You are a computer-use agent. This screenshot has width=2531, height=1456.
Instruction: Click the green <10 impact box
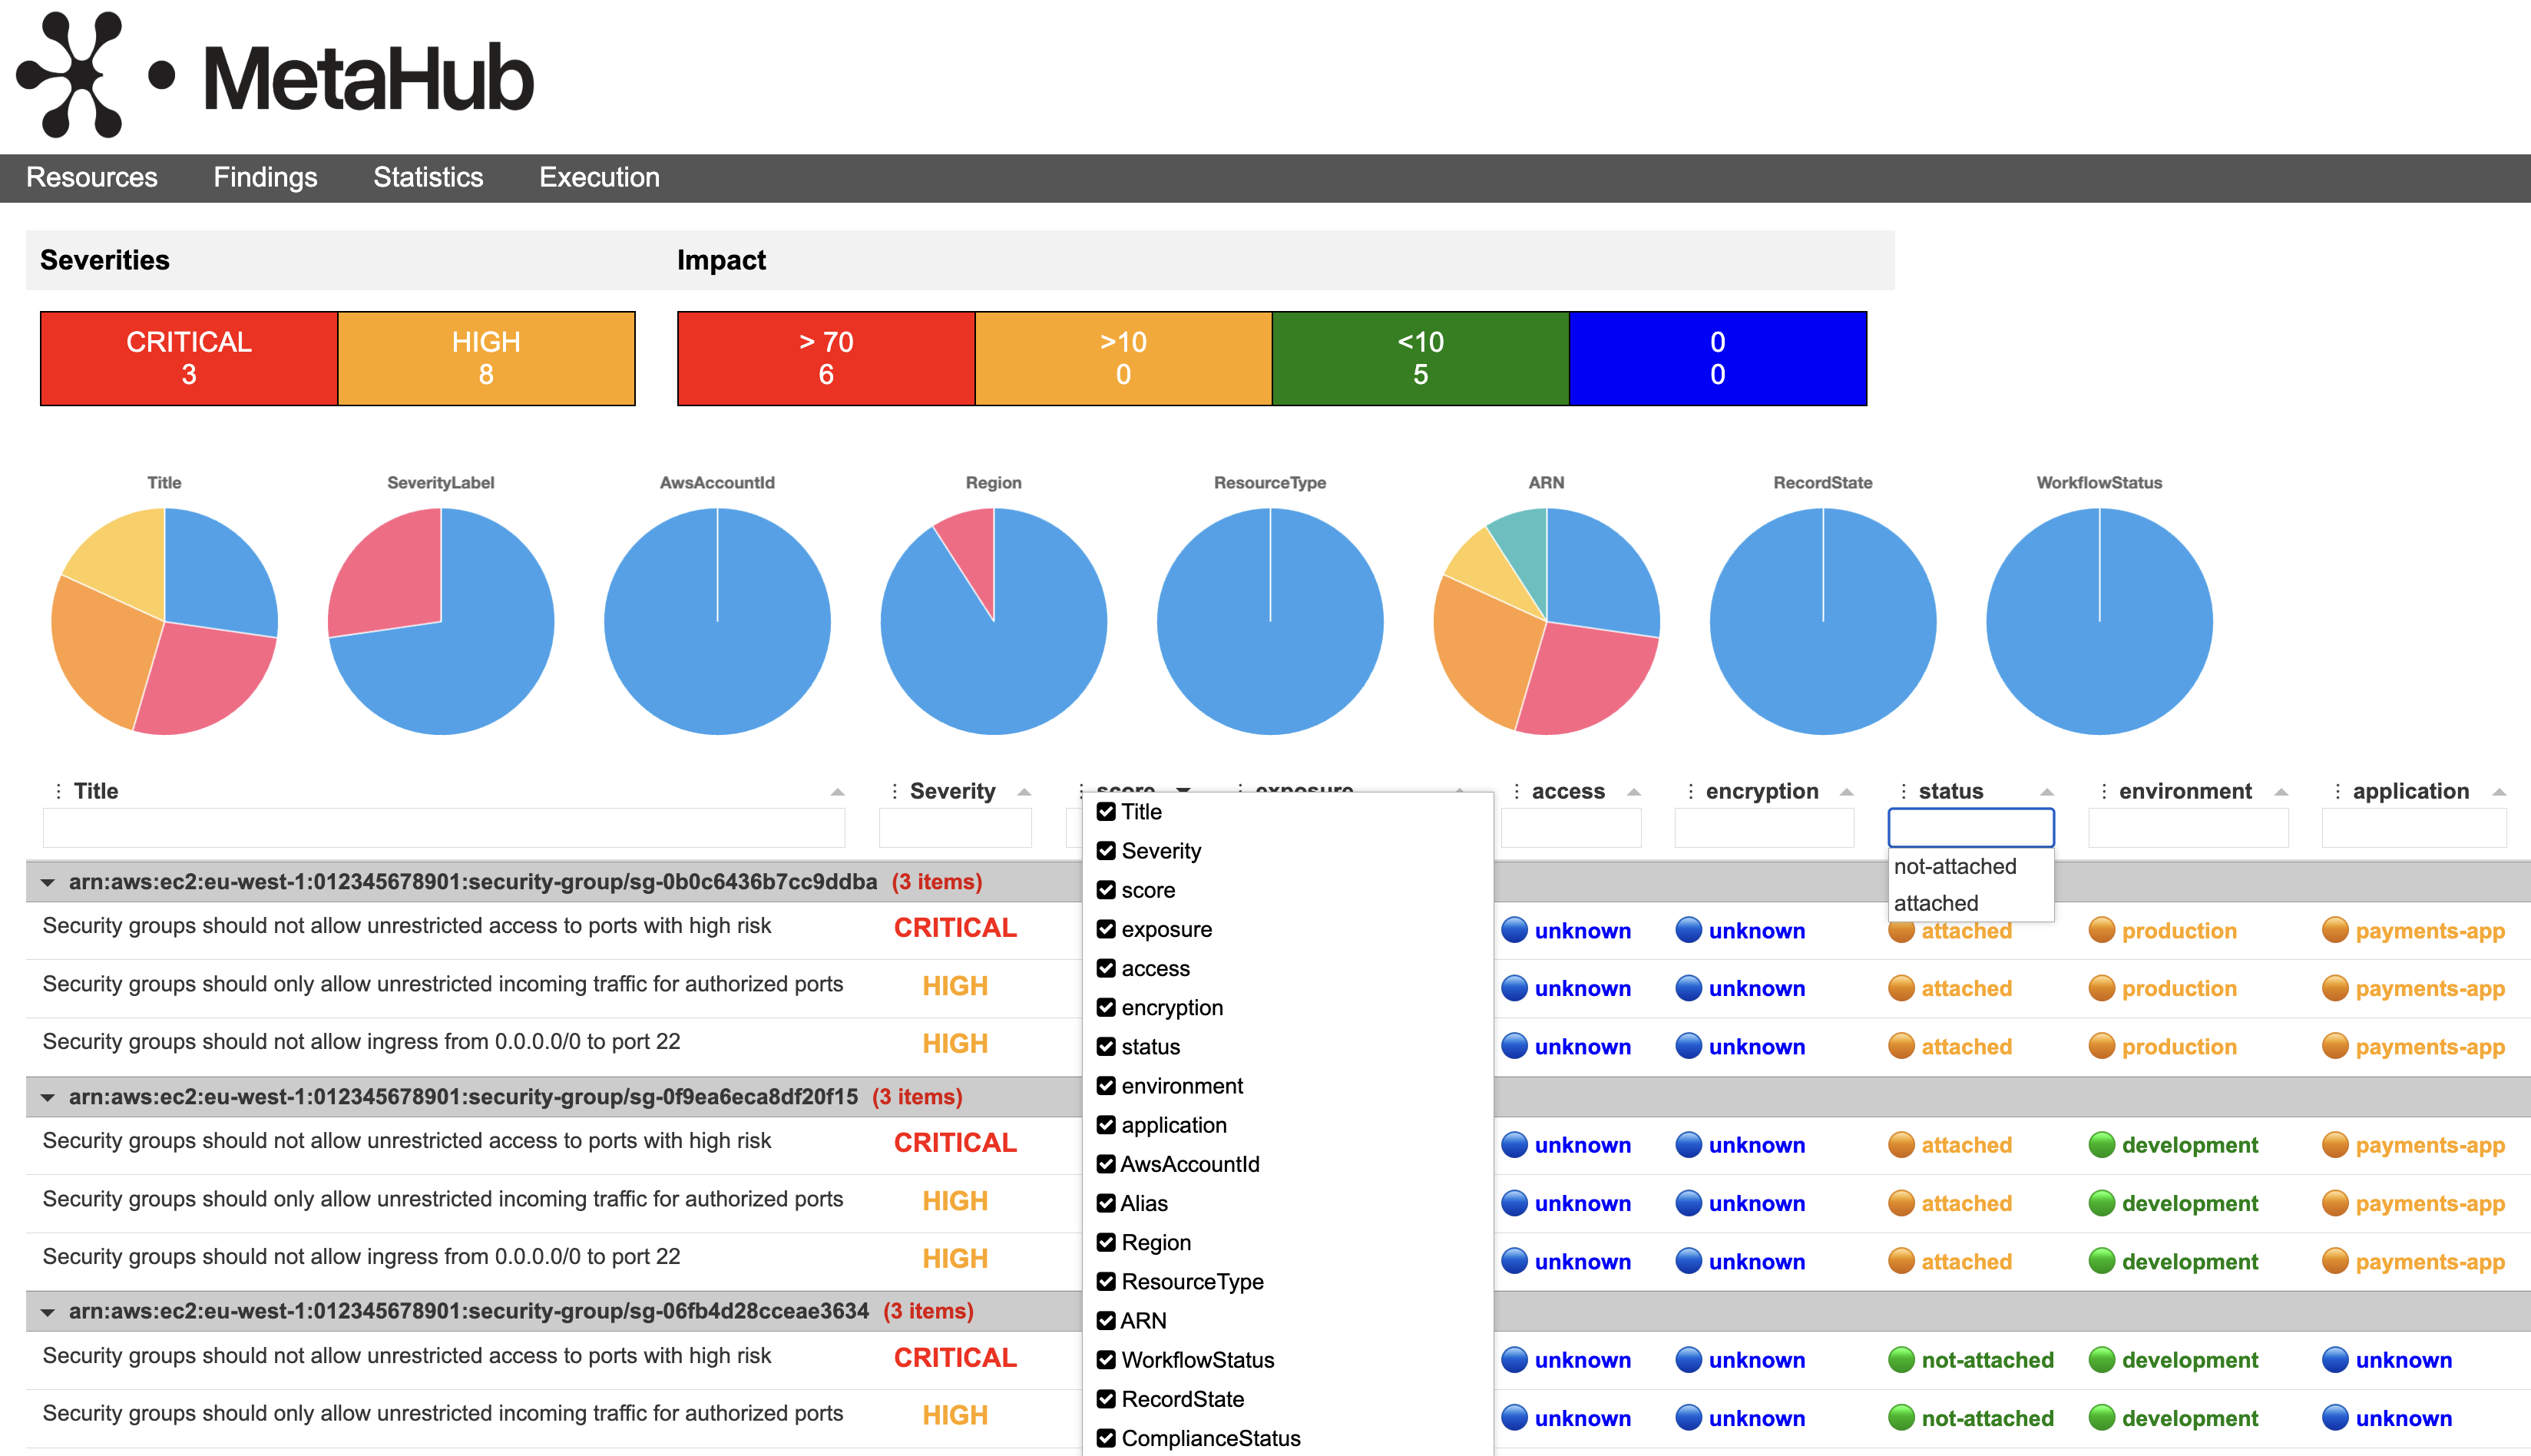click(1420, 358)
